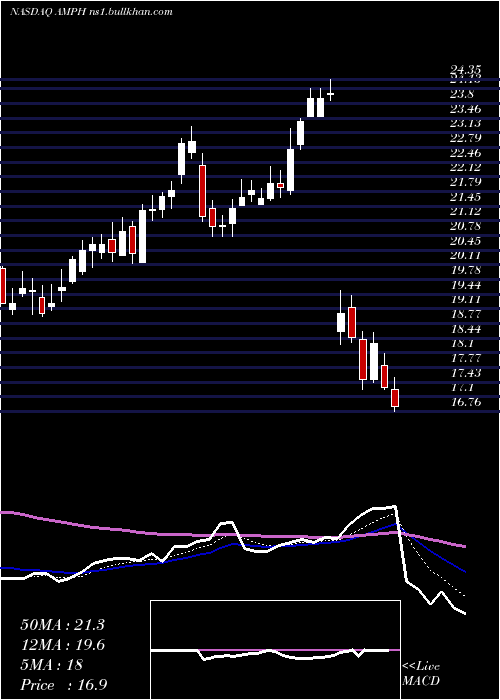Click the NASDAQ AMPH chart title
Image resolution: width=500 pixels, height=700 pixels.
pyautogui.click(x=91, y=12)
